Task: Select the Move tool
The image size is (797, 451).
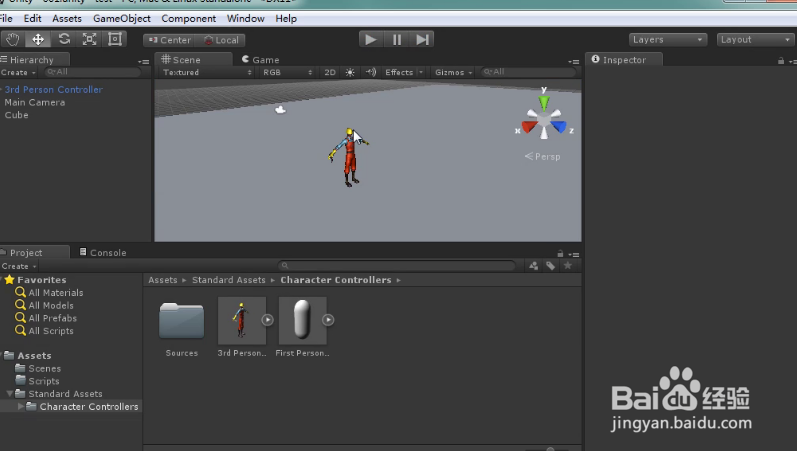Action: (x=38, y=39)
